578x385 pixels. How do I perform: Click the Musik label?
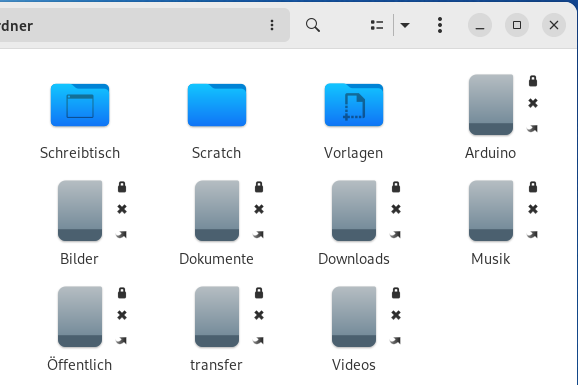tap(491, 259)
